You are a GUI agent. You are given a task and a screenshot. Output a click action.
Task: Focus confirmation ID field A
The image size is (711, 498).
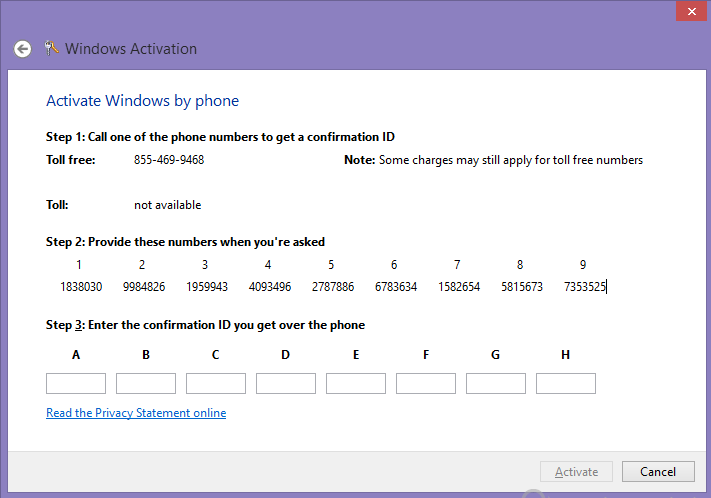[x=76, y=384]
